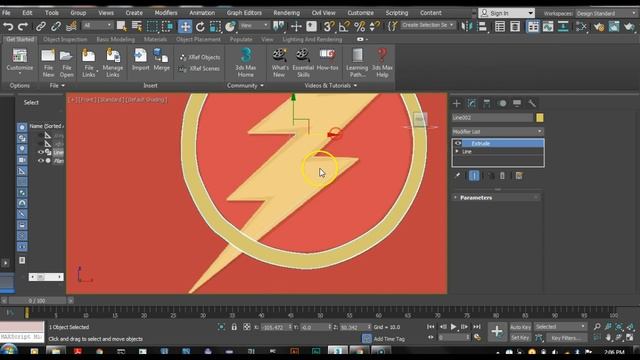Toggle the Percent Snap button

(359, 27)
